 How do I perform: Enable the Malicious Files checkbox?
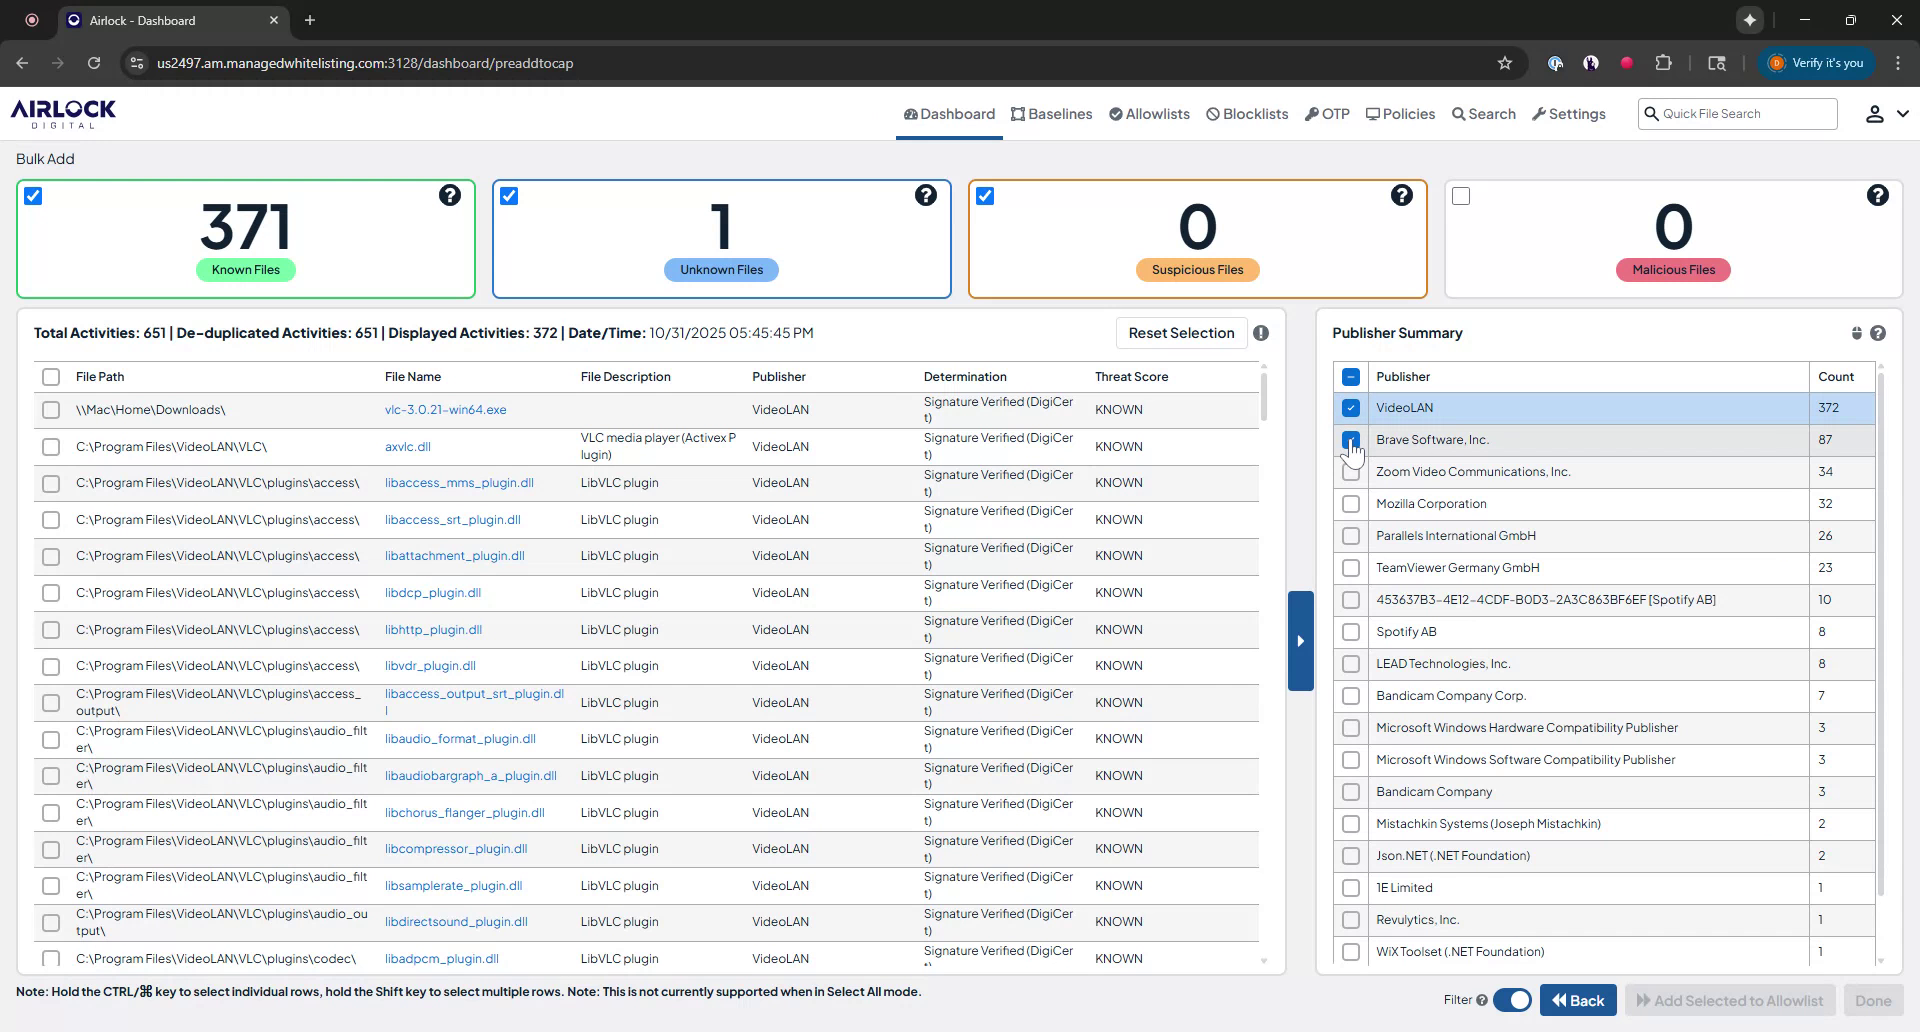click(x=1461, y=196)
